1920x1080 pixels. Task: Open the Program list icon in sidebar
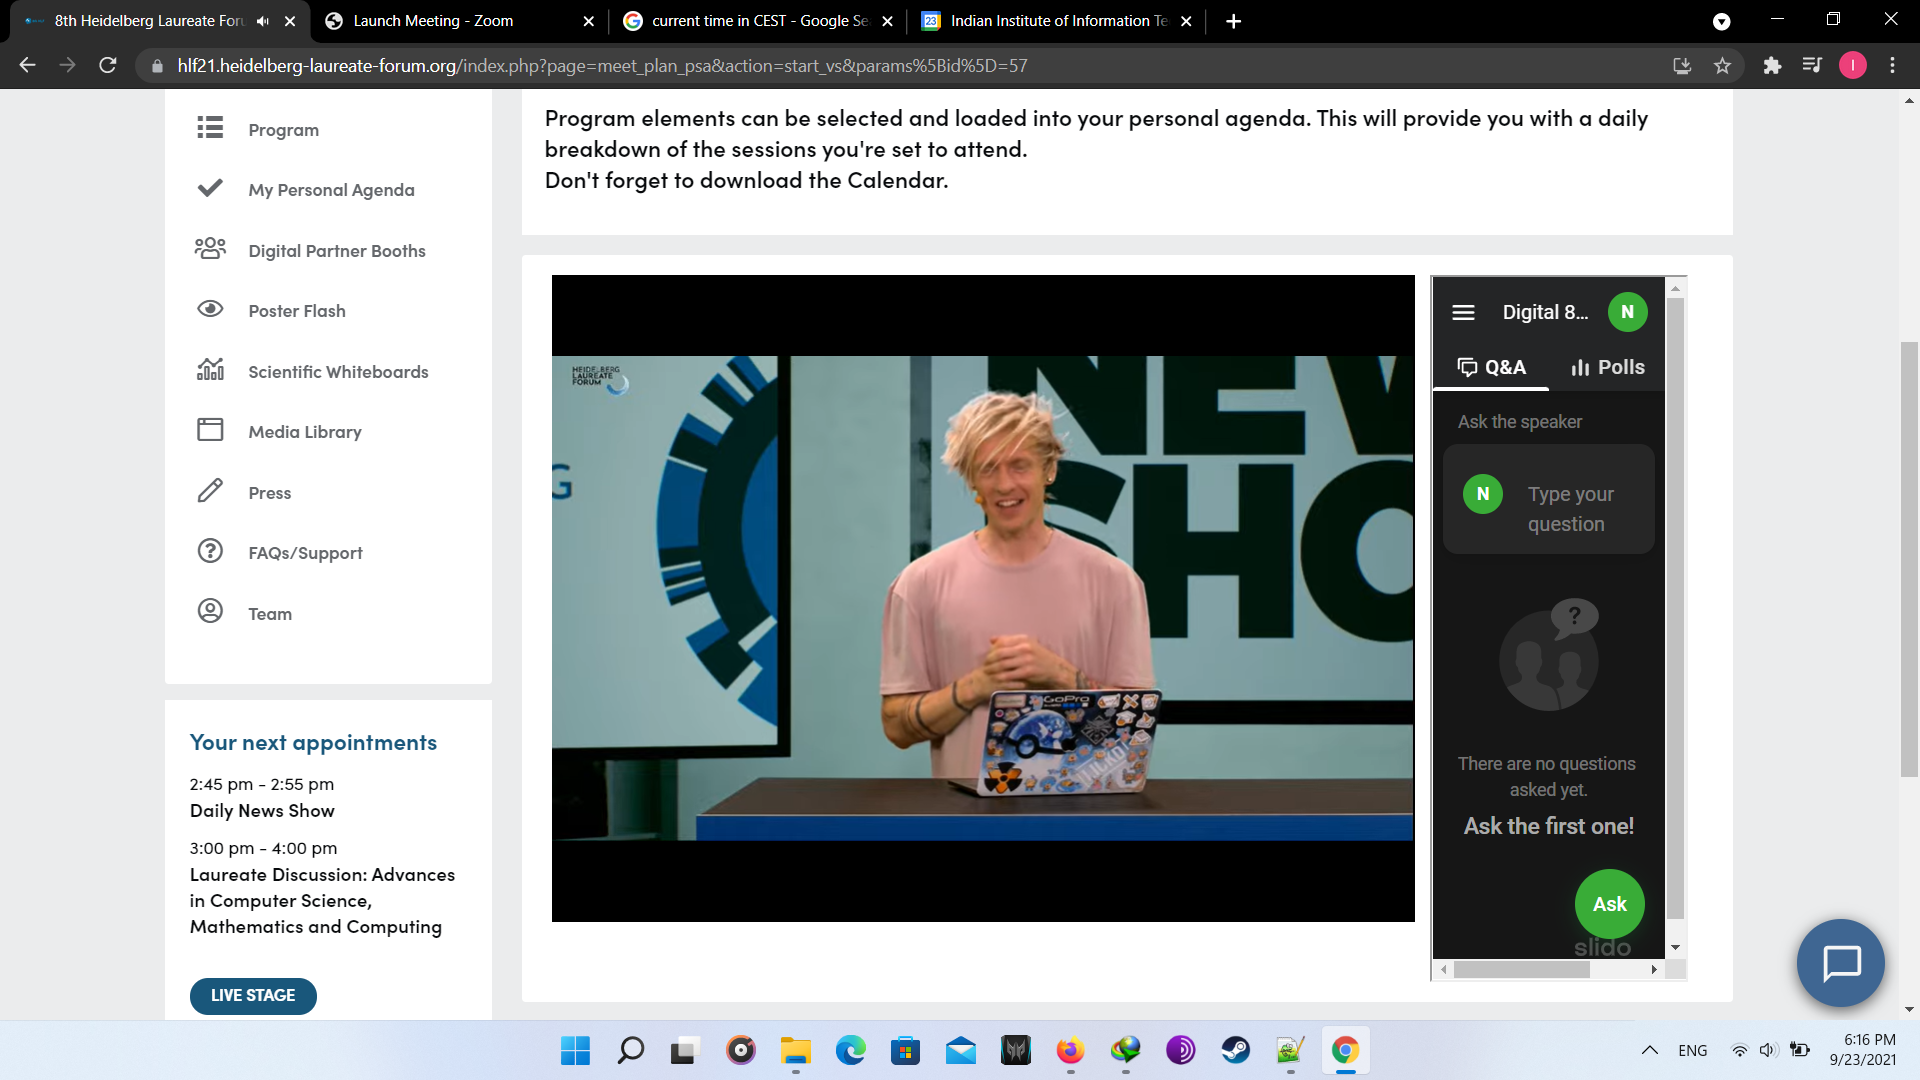(210, 128)
